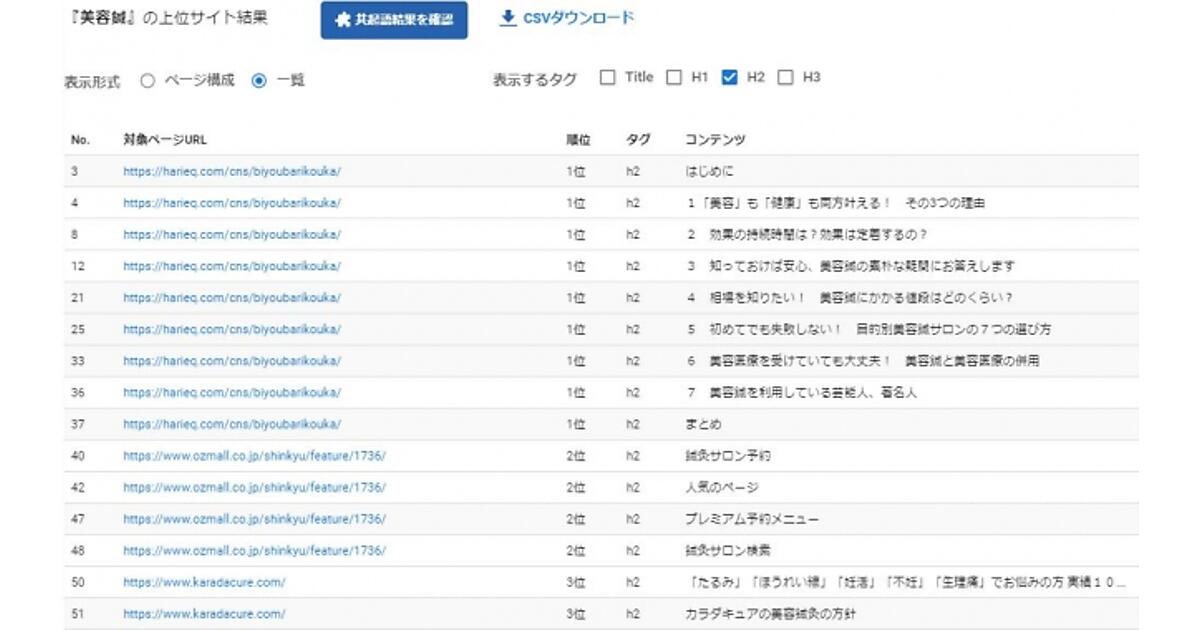The image size is (1200, 630).
Task: Tick the H3 tag checkbox
Action: (785, 77)
